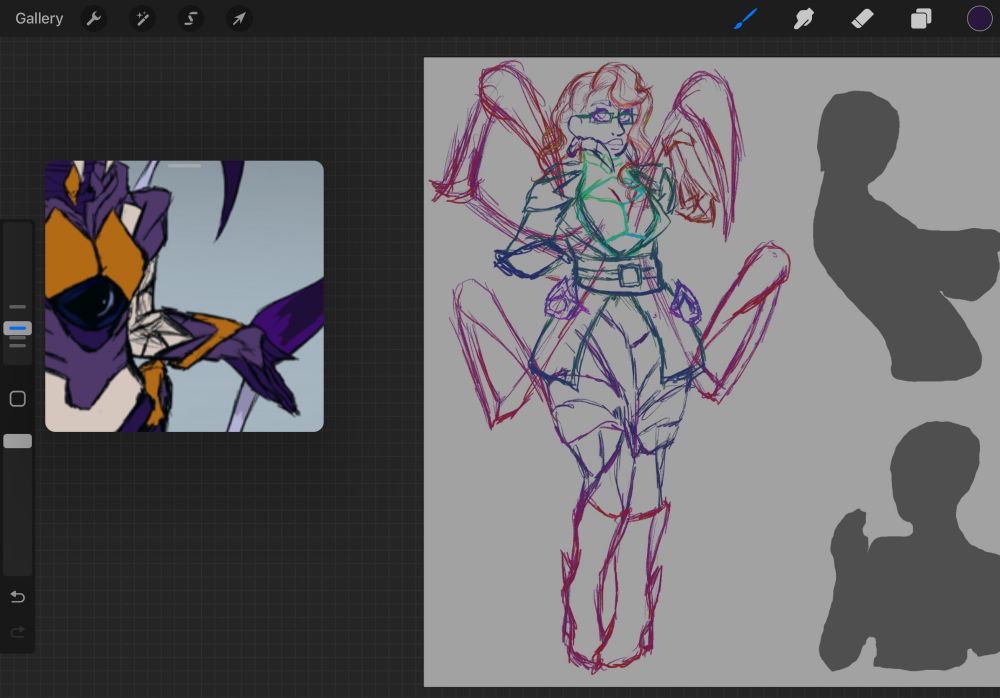Activate the Selection tool
This screenshot has width=1000, height=698.
point(191,18)
